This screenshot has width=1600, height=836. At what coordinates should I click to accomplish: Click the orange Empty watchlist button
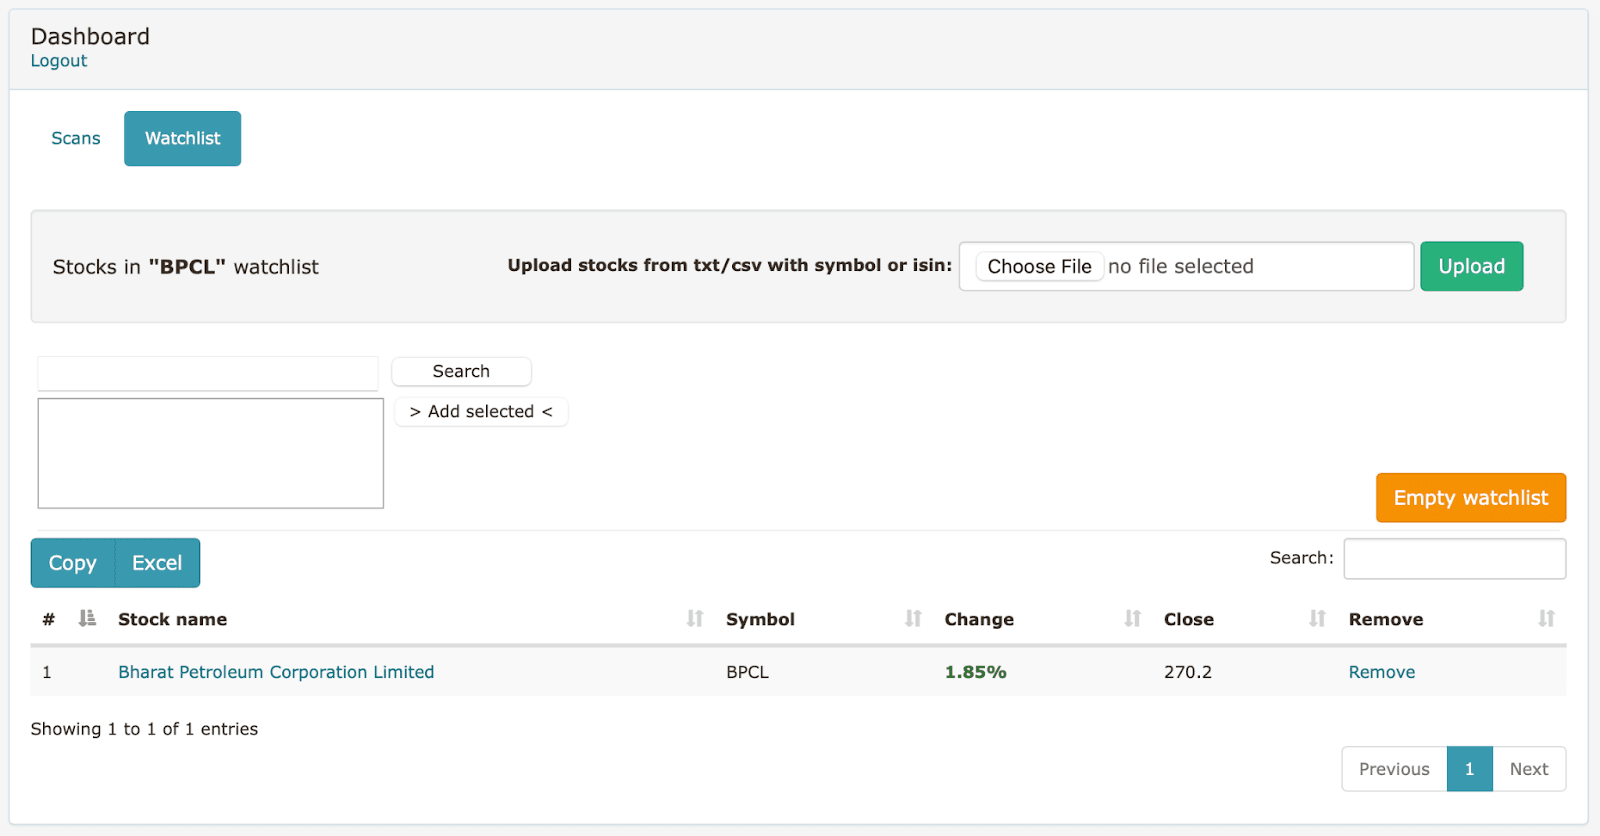click(1470, 498)
